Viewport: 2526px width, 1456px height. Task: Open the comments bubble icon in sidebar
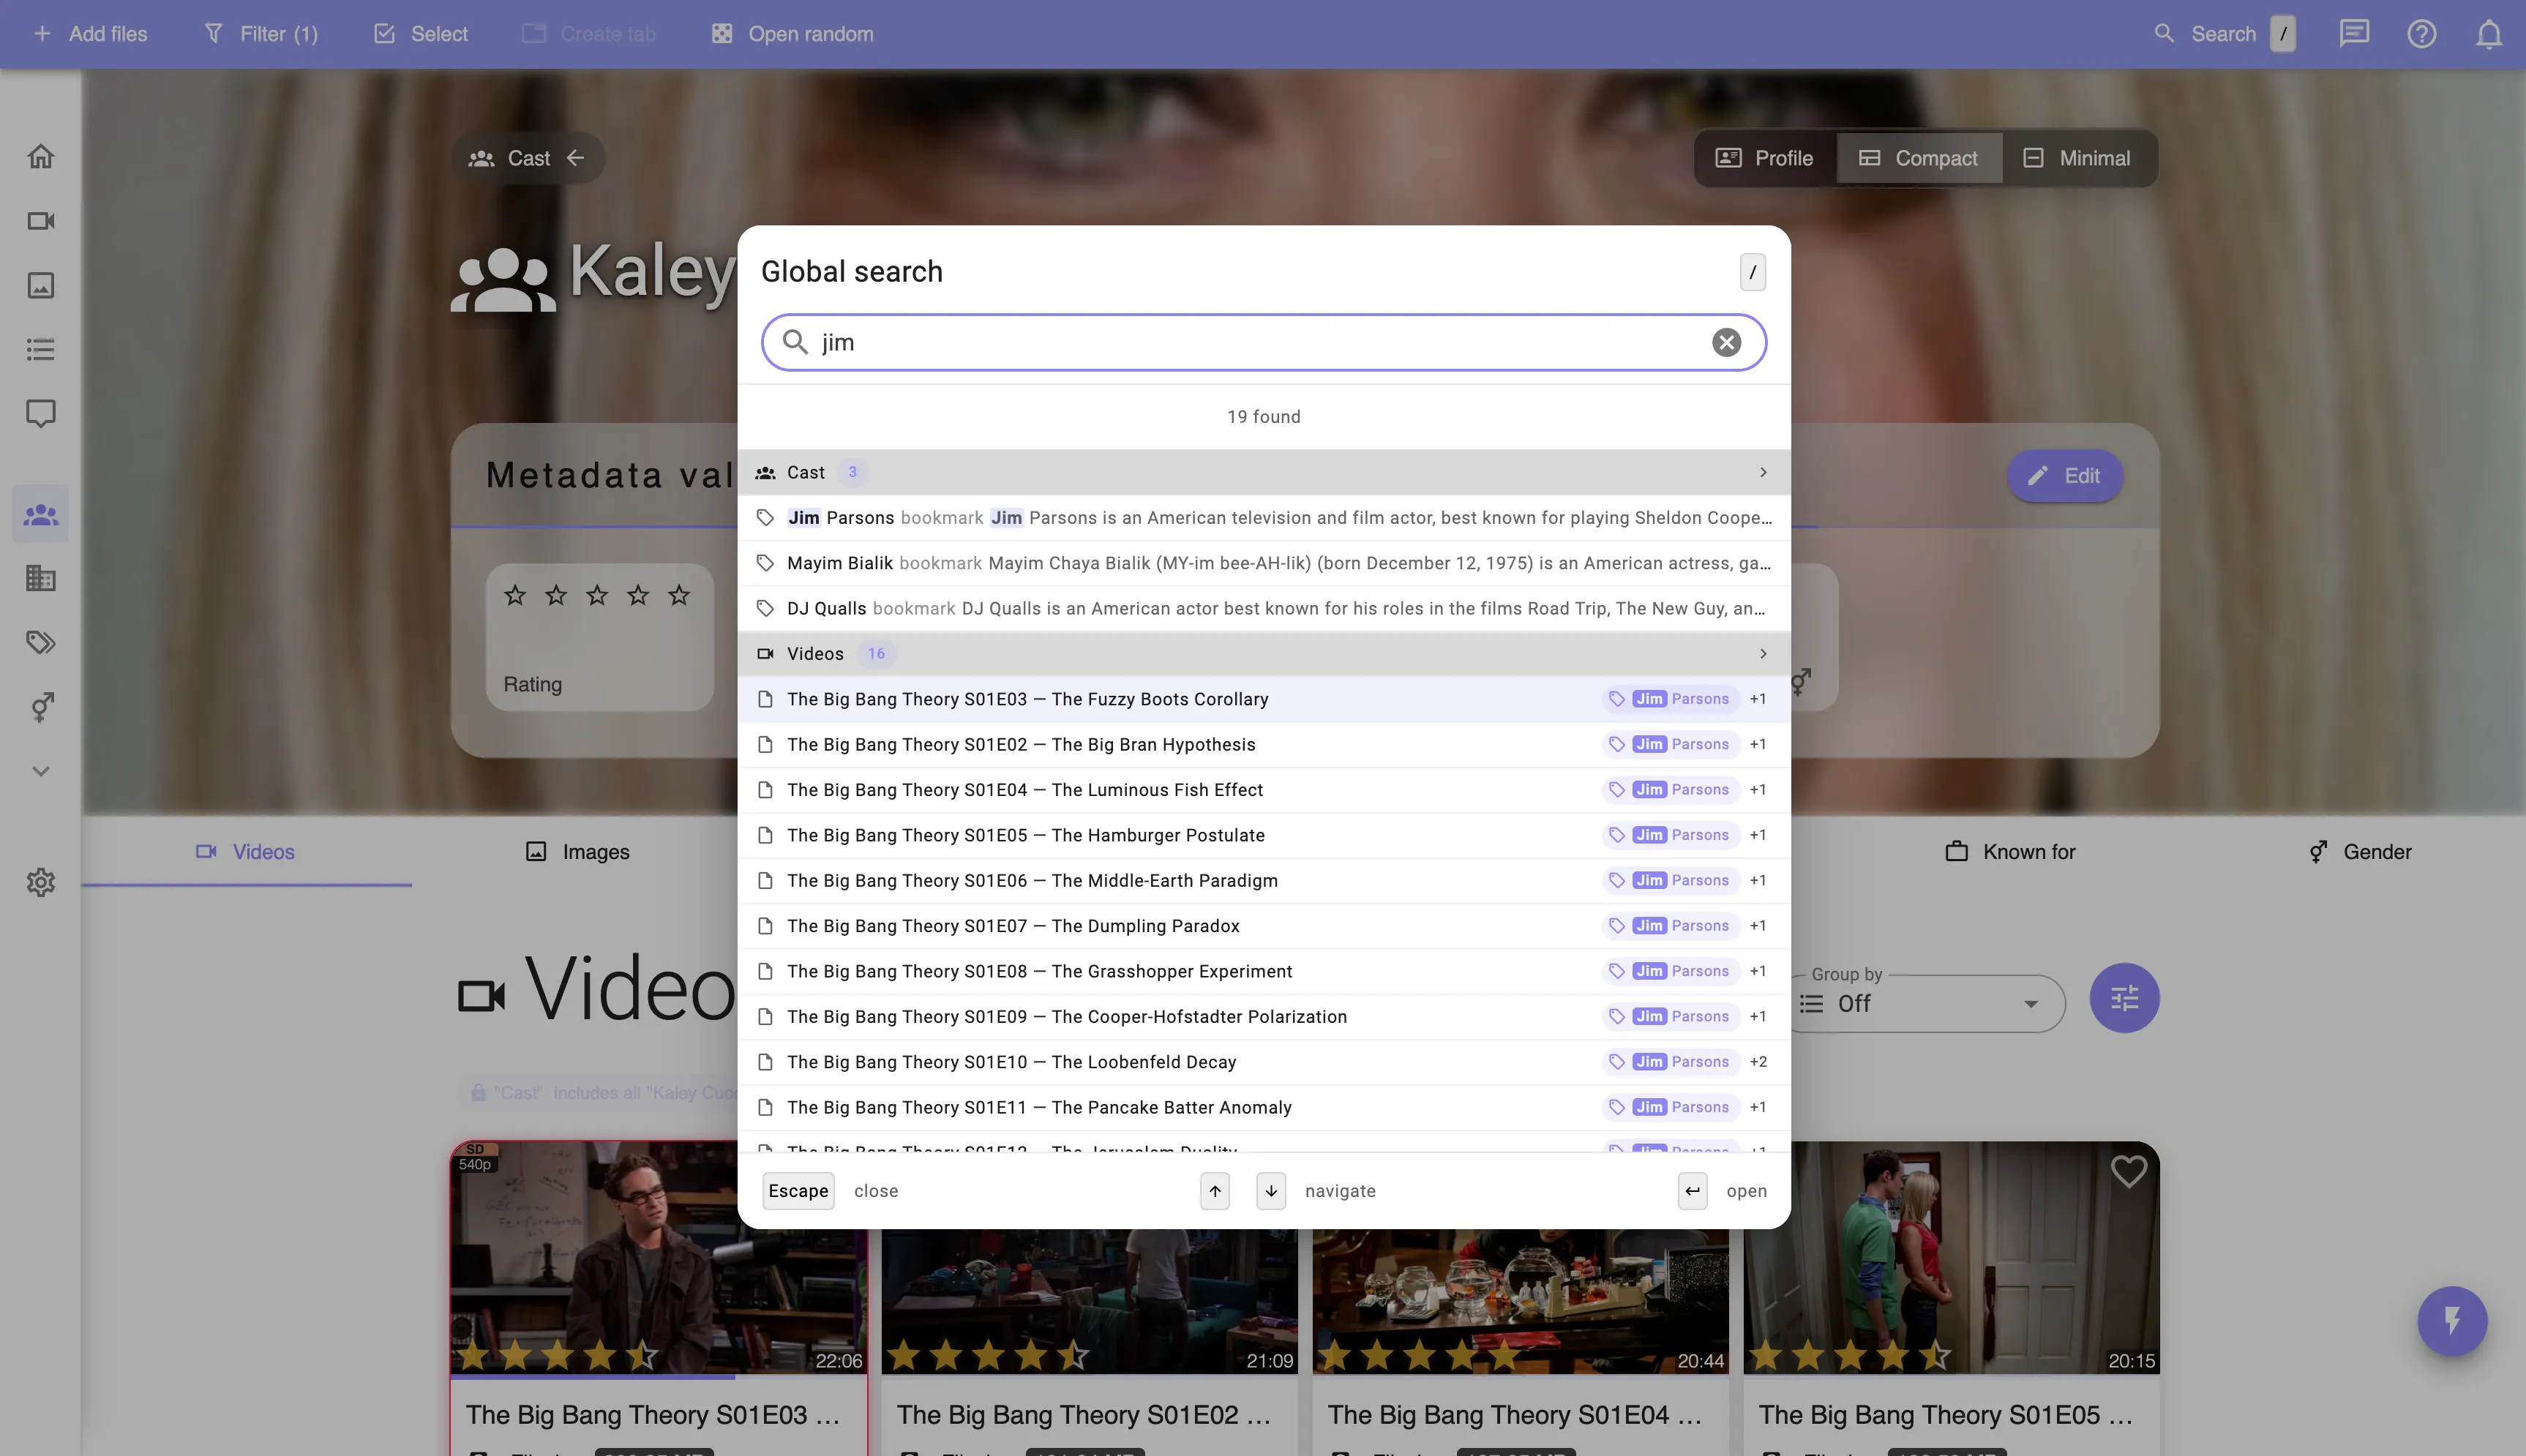(40, 414)
